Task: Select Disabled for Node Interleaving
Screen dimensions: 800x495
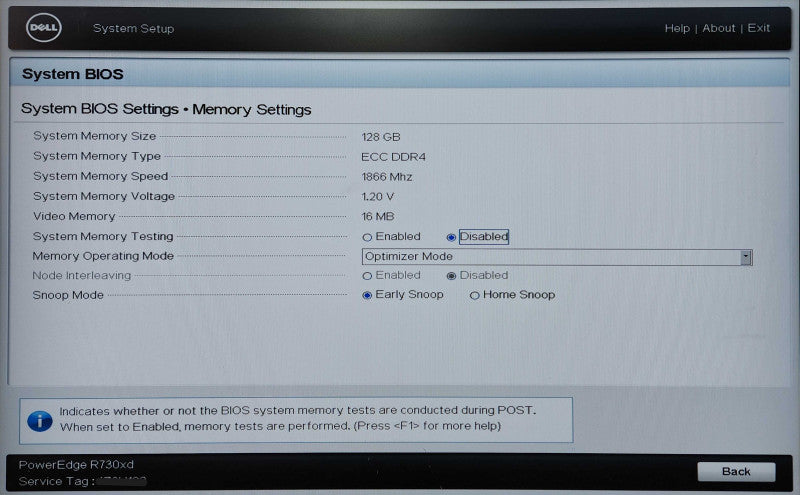Action: pyautogui.click(x=451, y=276)
